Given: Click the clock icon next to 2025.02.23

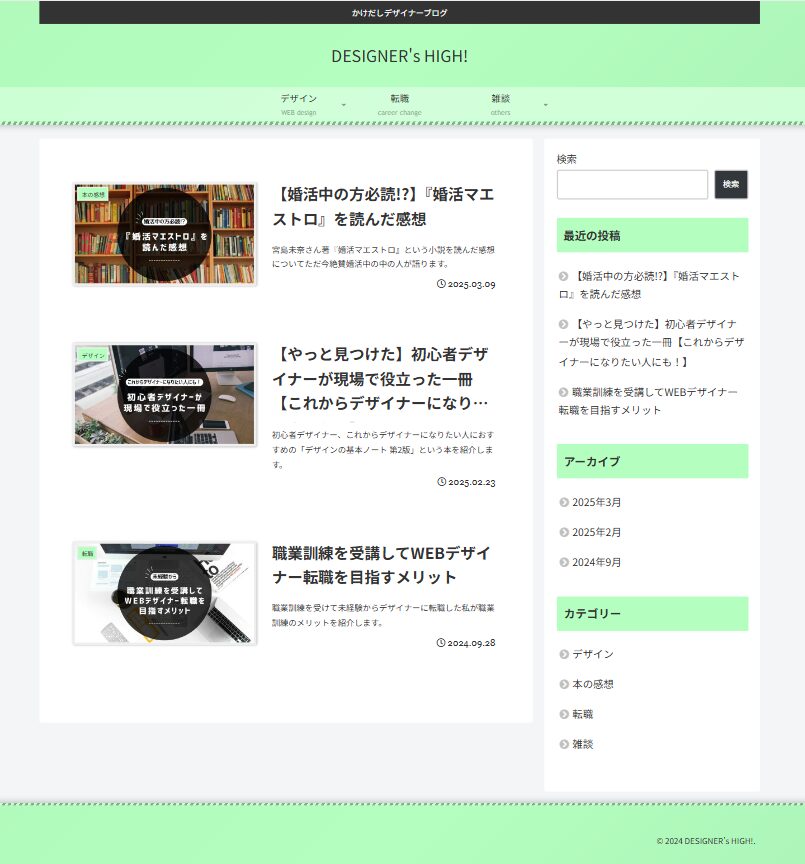Looking at the screenshot, I should [x=442, y=482].
